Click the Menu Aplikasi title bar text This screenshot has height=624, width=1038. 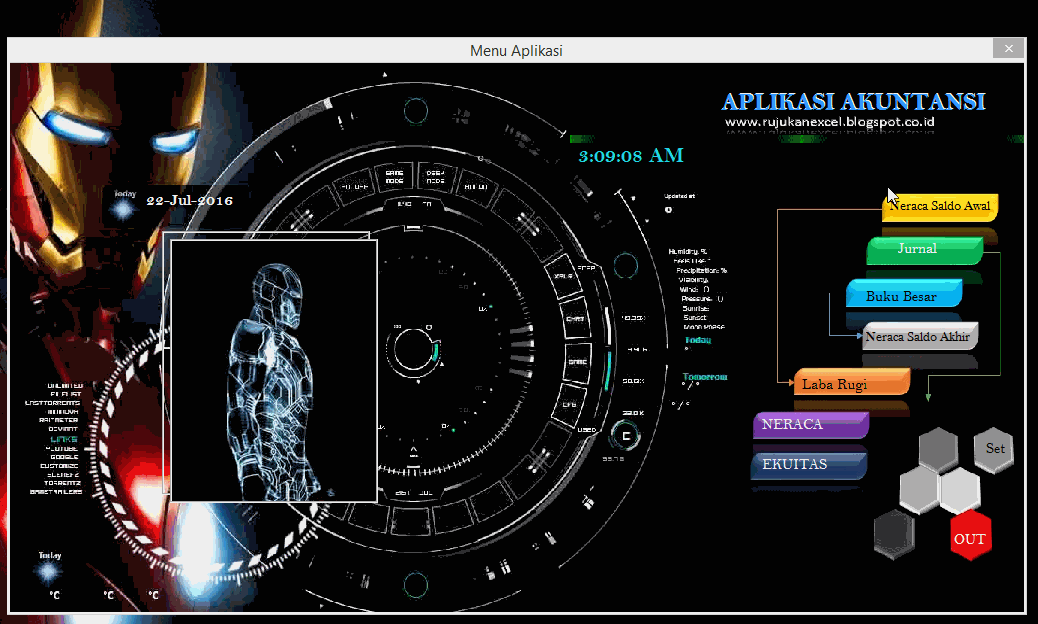point(516,51)
